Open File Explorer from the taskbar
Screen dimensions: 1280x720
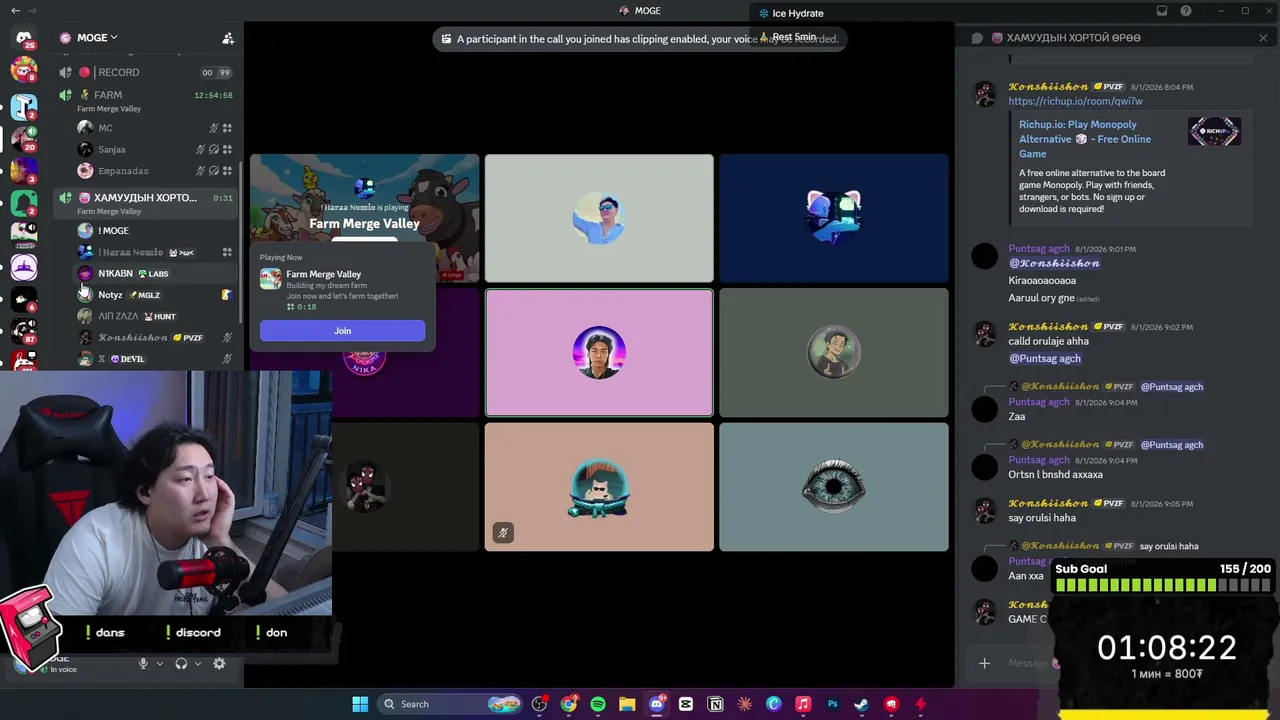coord(627,704)
